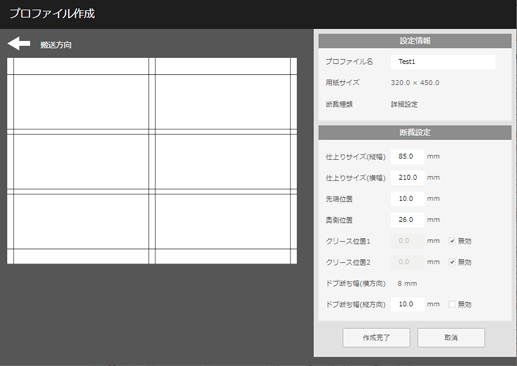Click the クリース位置1 label
This screenshot has height=366, width=517.
coord(348,241)
